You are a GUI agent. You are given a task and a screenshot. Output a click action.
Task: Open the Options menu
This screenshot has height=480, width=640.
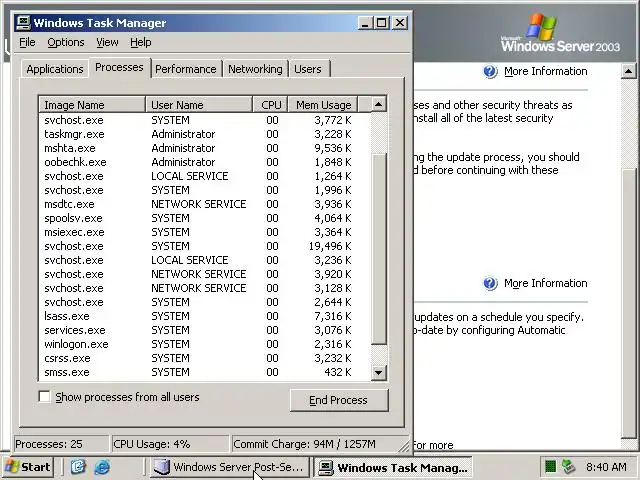point(66,42)
